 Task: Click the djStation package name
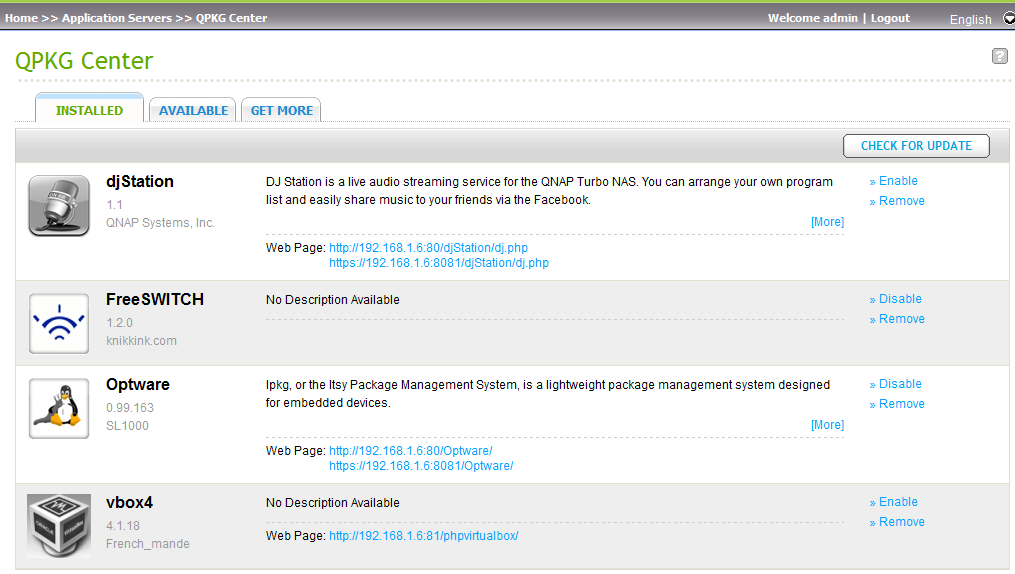tap(140, 182)
